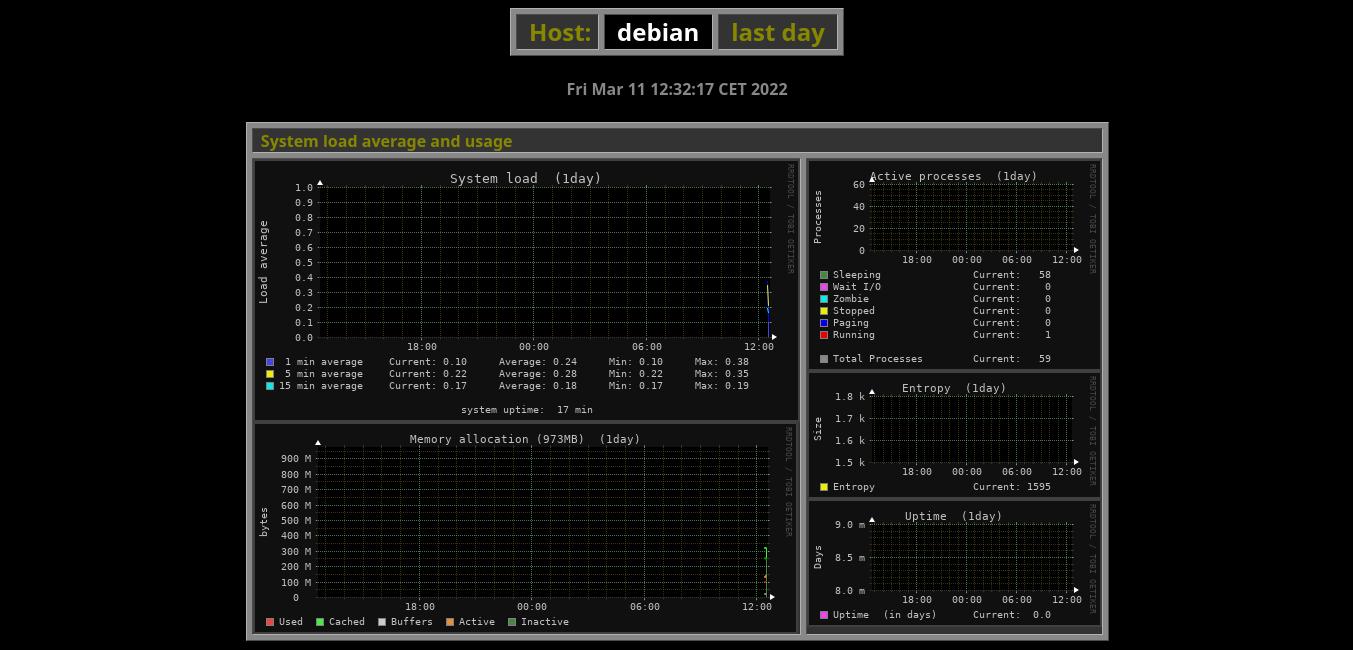The width and height of the screenshot is (1353, 650).
Task: Open the Active processes graph plot
Action: tap(972, 217)
